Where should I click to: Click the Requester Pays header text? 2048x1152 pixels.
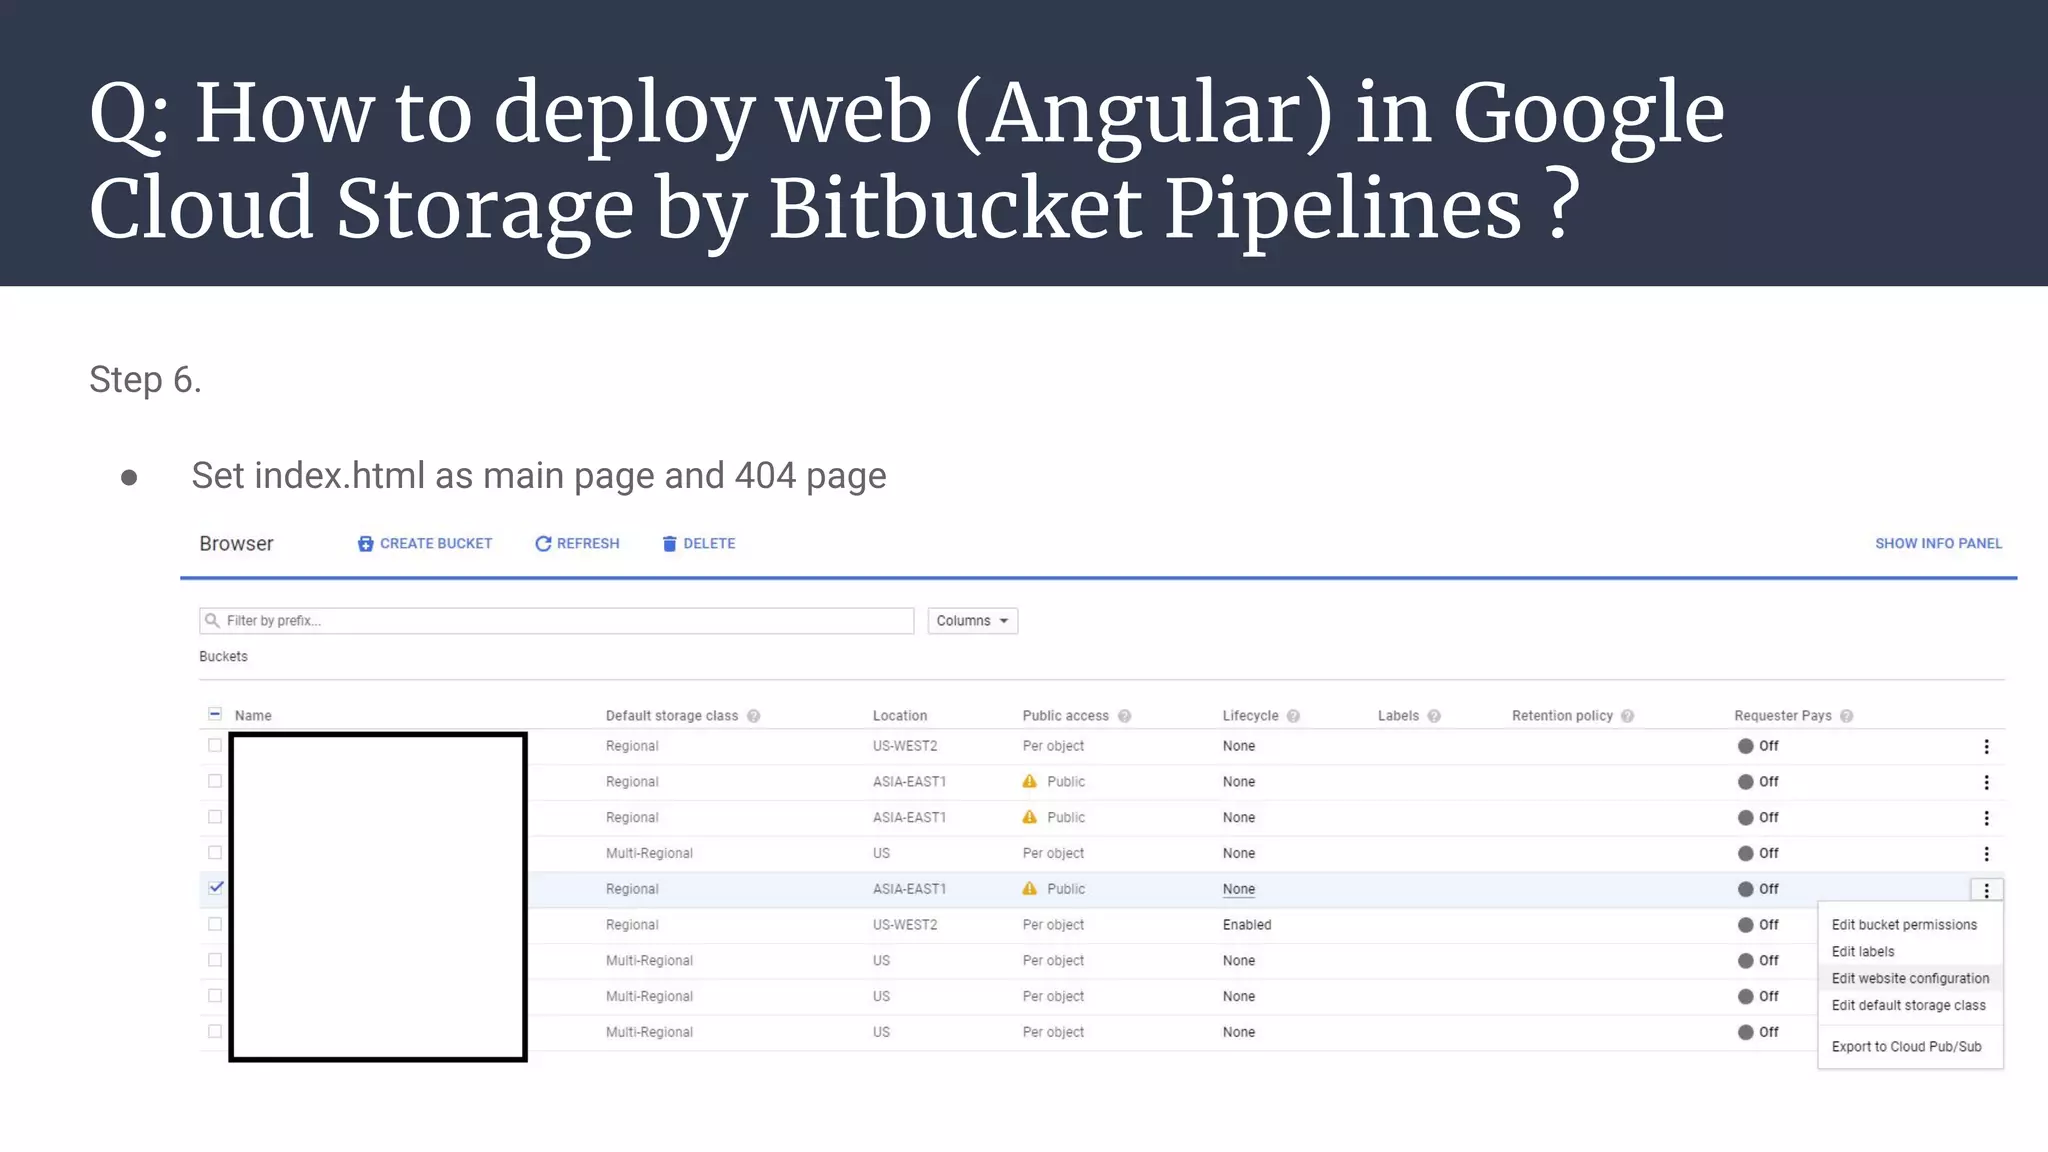[x=1782, y=716]
